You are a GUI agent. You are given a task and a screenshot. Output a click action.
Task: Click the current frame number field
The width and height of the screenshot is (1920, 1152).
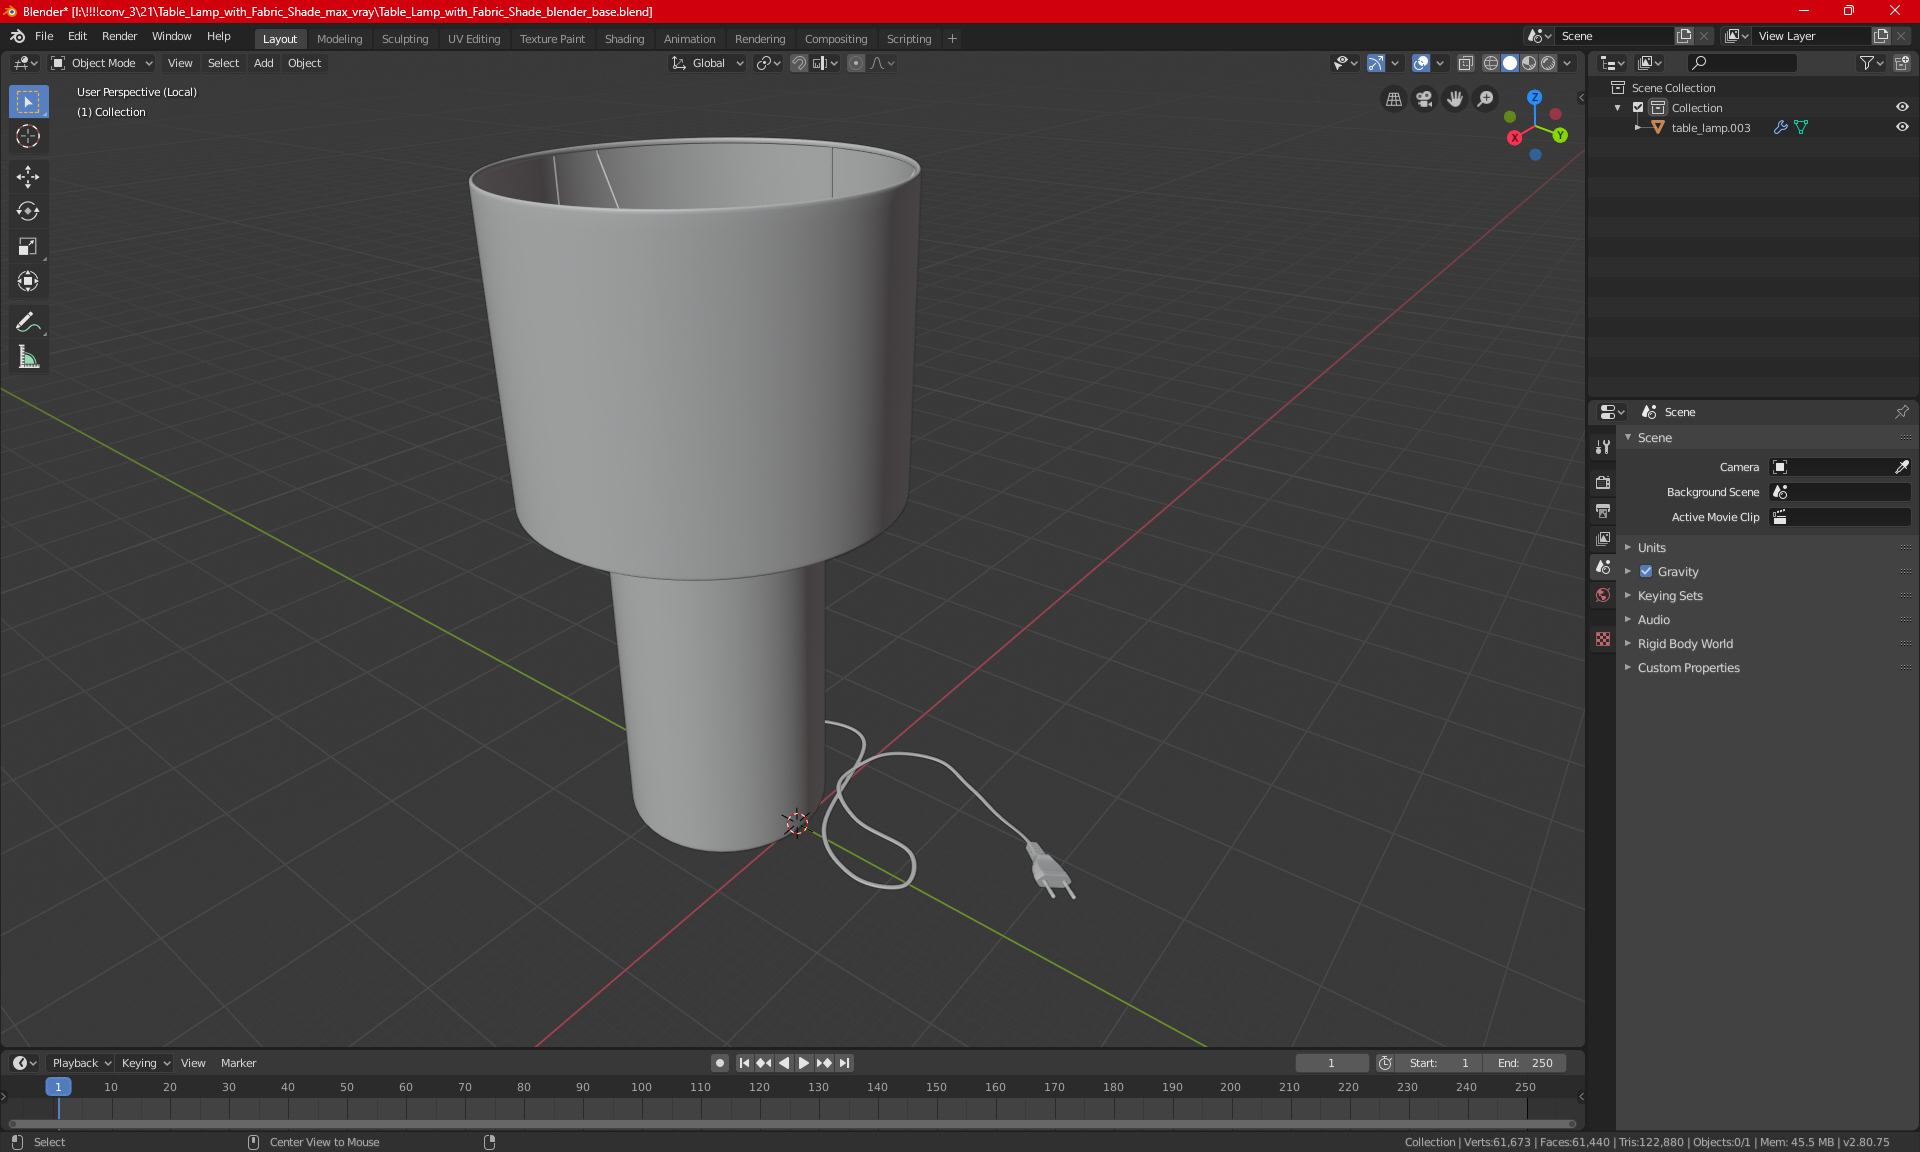point(1331,1063)
